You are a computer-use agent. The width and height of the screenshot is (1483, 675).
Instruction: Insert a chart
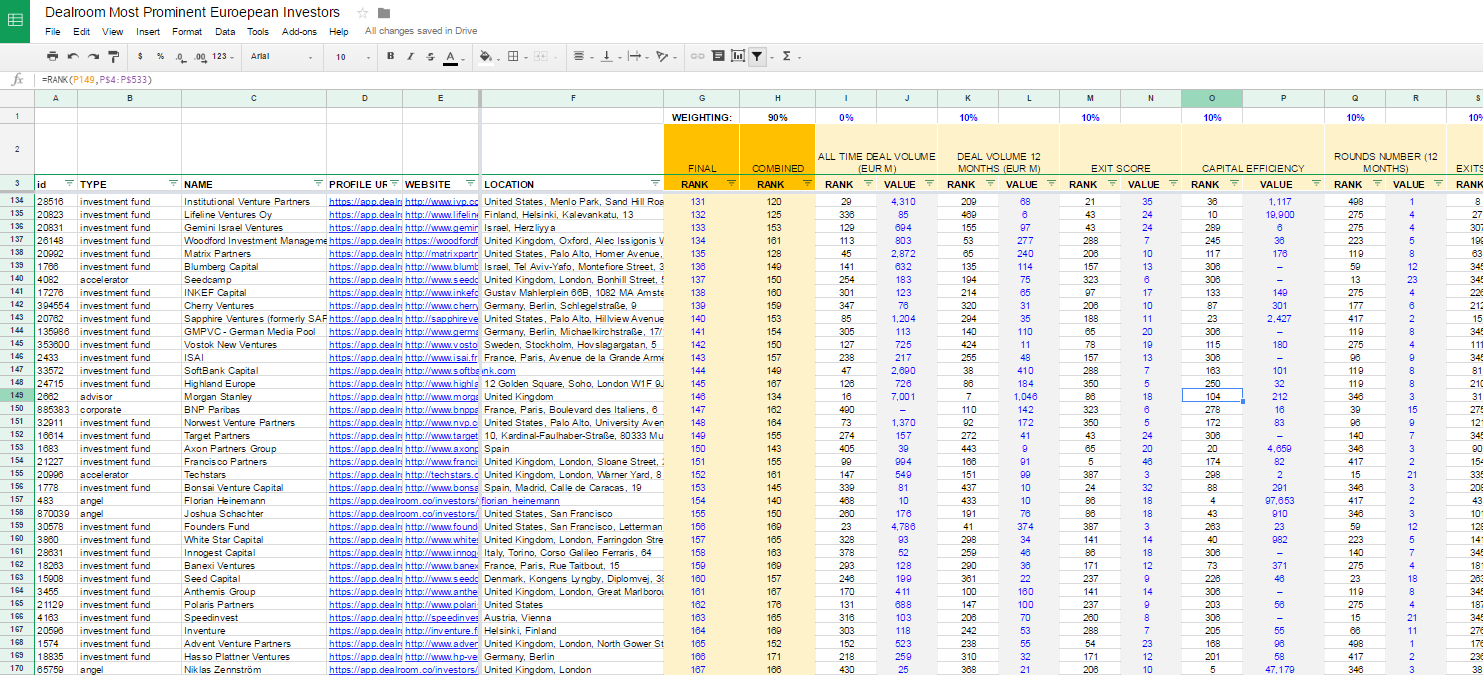tap(738, 57)
